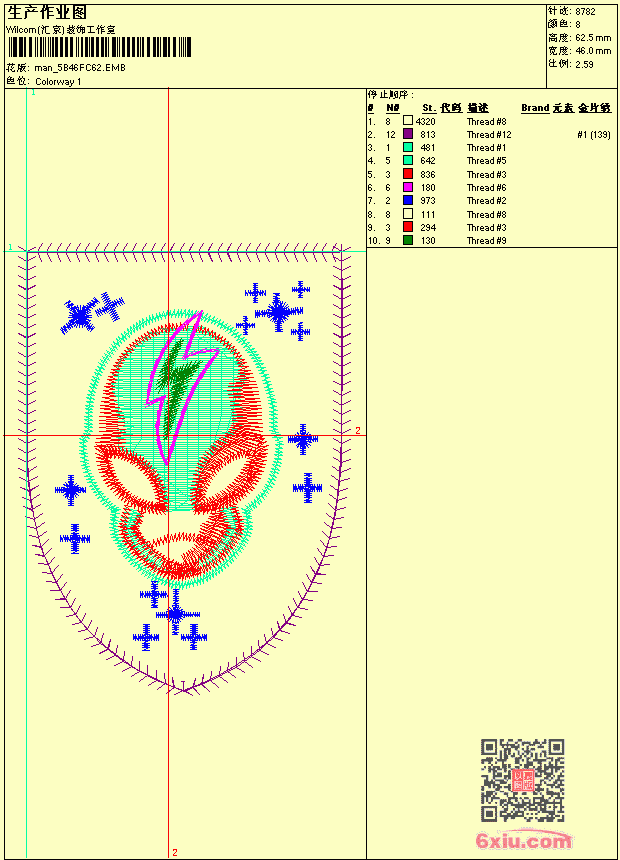Viewport: 620px width, 860px height.
Task: Click the Thread #5 description
Action: tap(487, 161)
